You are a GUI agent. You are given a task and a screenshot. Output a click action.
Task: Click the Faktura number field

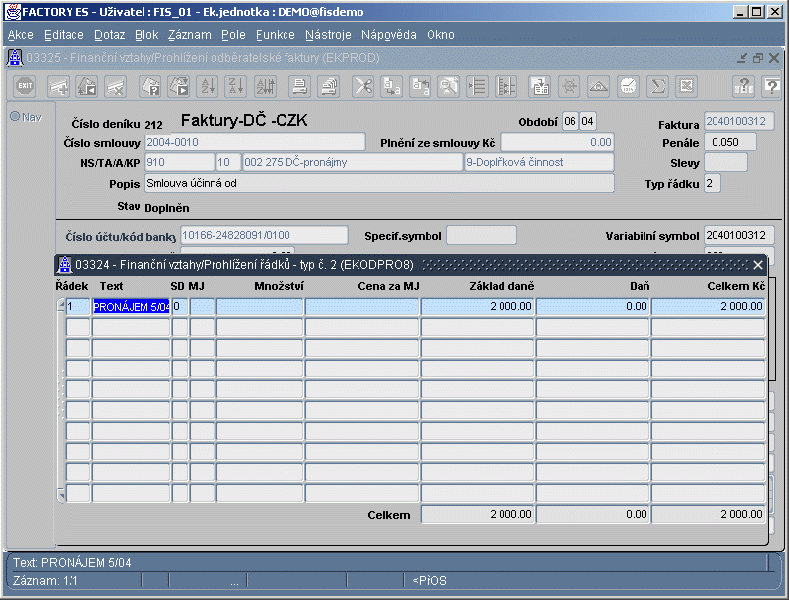739,121
